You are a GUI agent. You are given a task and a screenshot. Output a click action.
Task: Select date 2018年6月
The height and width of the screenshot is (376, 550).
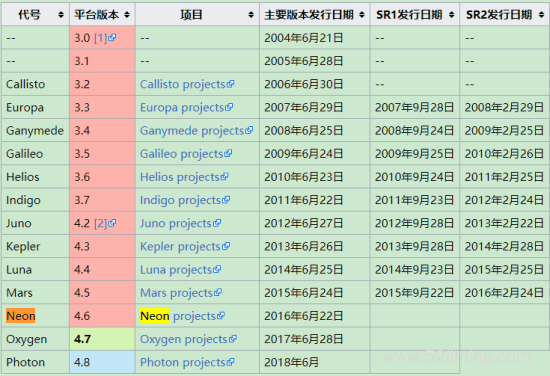(x=291, y=362)
